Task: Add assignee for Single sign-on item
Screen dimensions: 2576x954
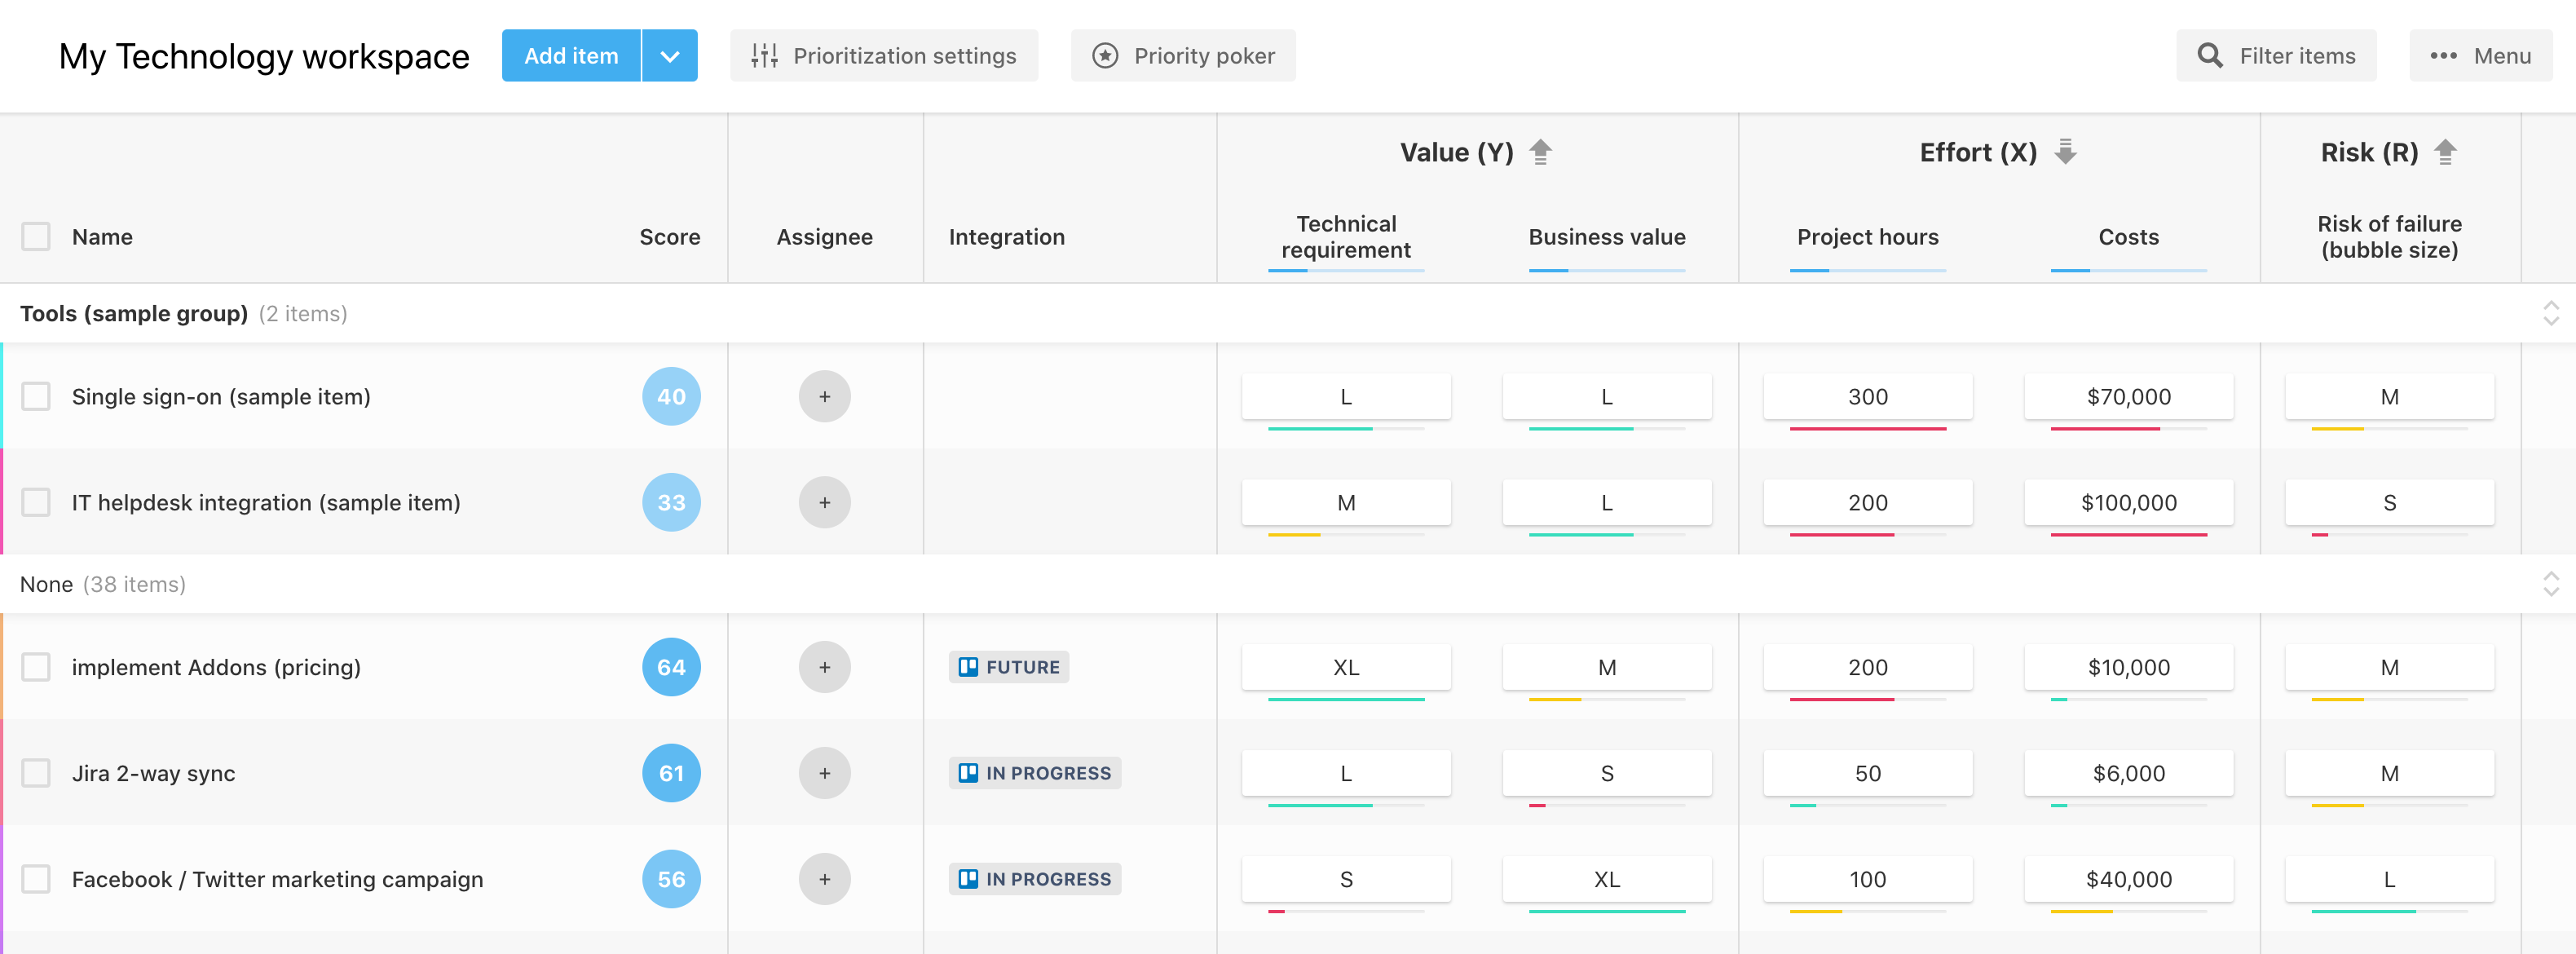Action: click(824, 397)
